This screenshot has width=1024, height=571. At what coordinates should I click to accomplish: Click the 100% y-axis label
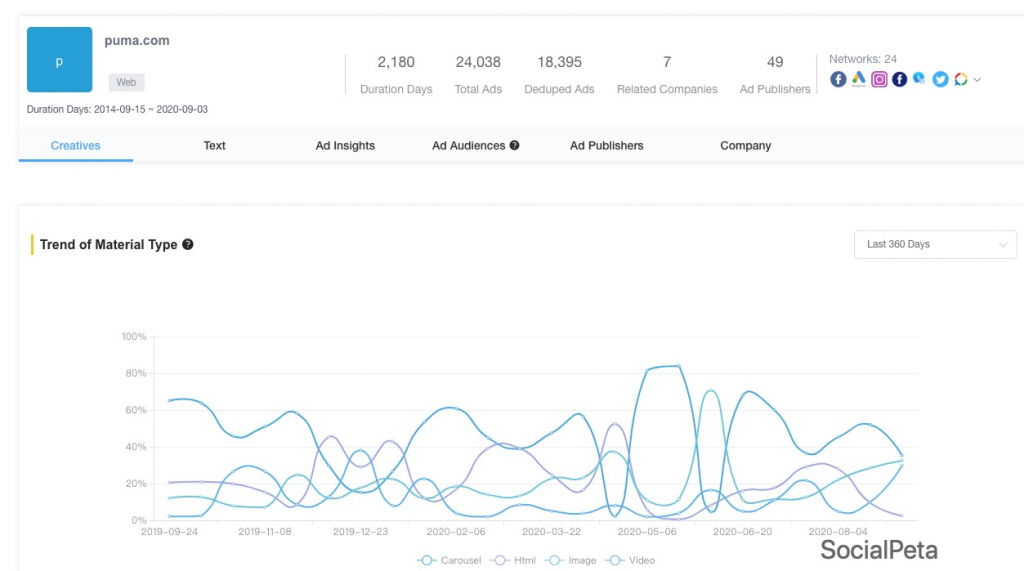134,336
